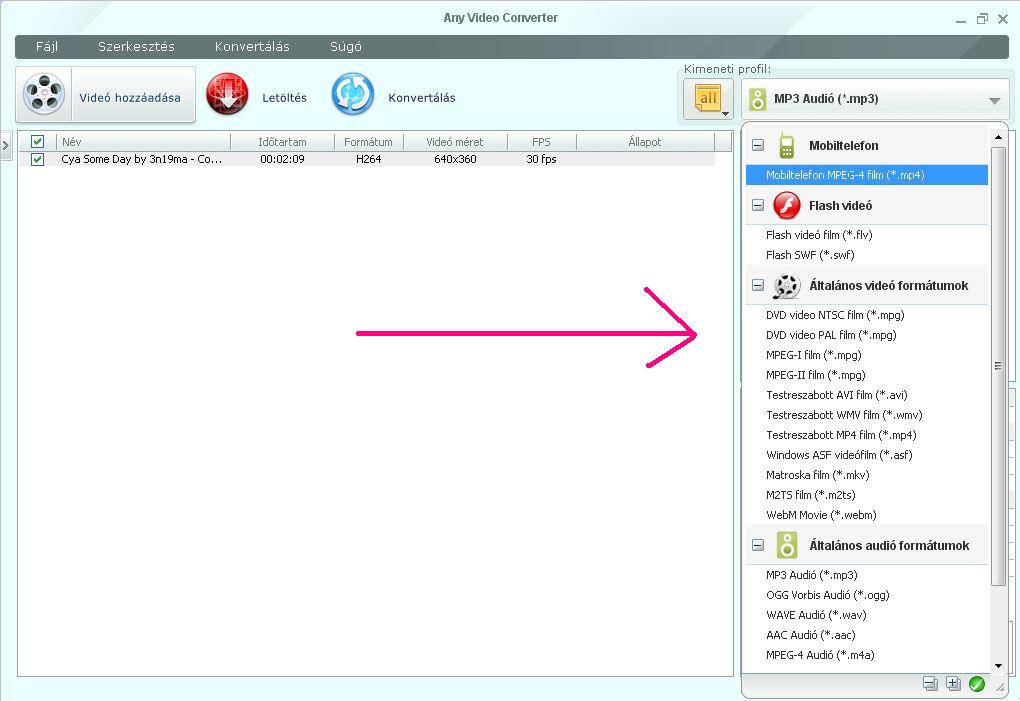Viewport: 1020px width, 701px height.
Task: Click the expand-all plus icon at dropdown bottom
Action: 953,683
